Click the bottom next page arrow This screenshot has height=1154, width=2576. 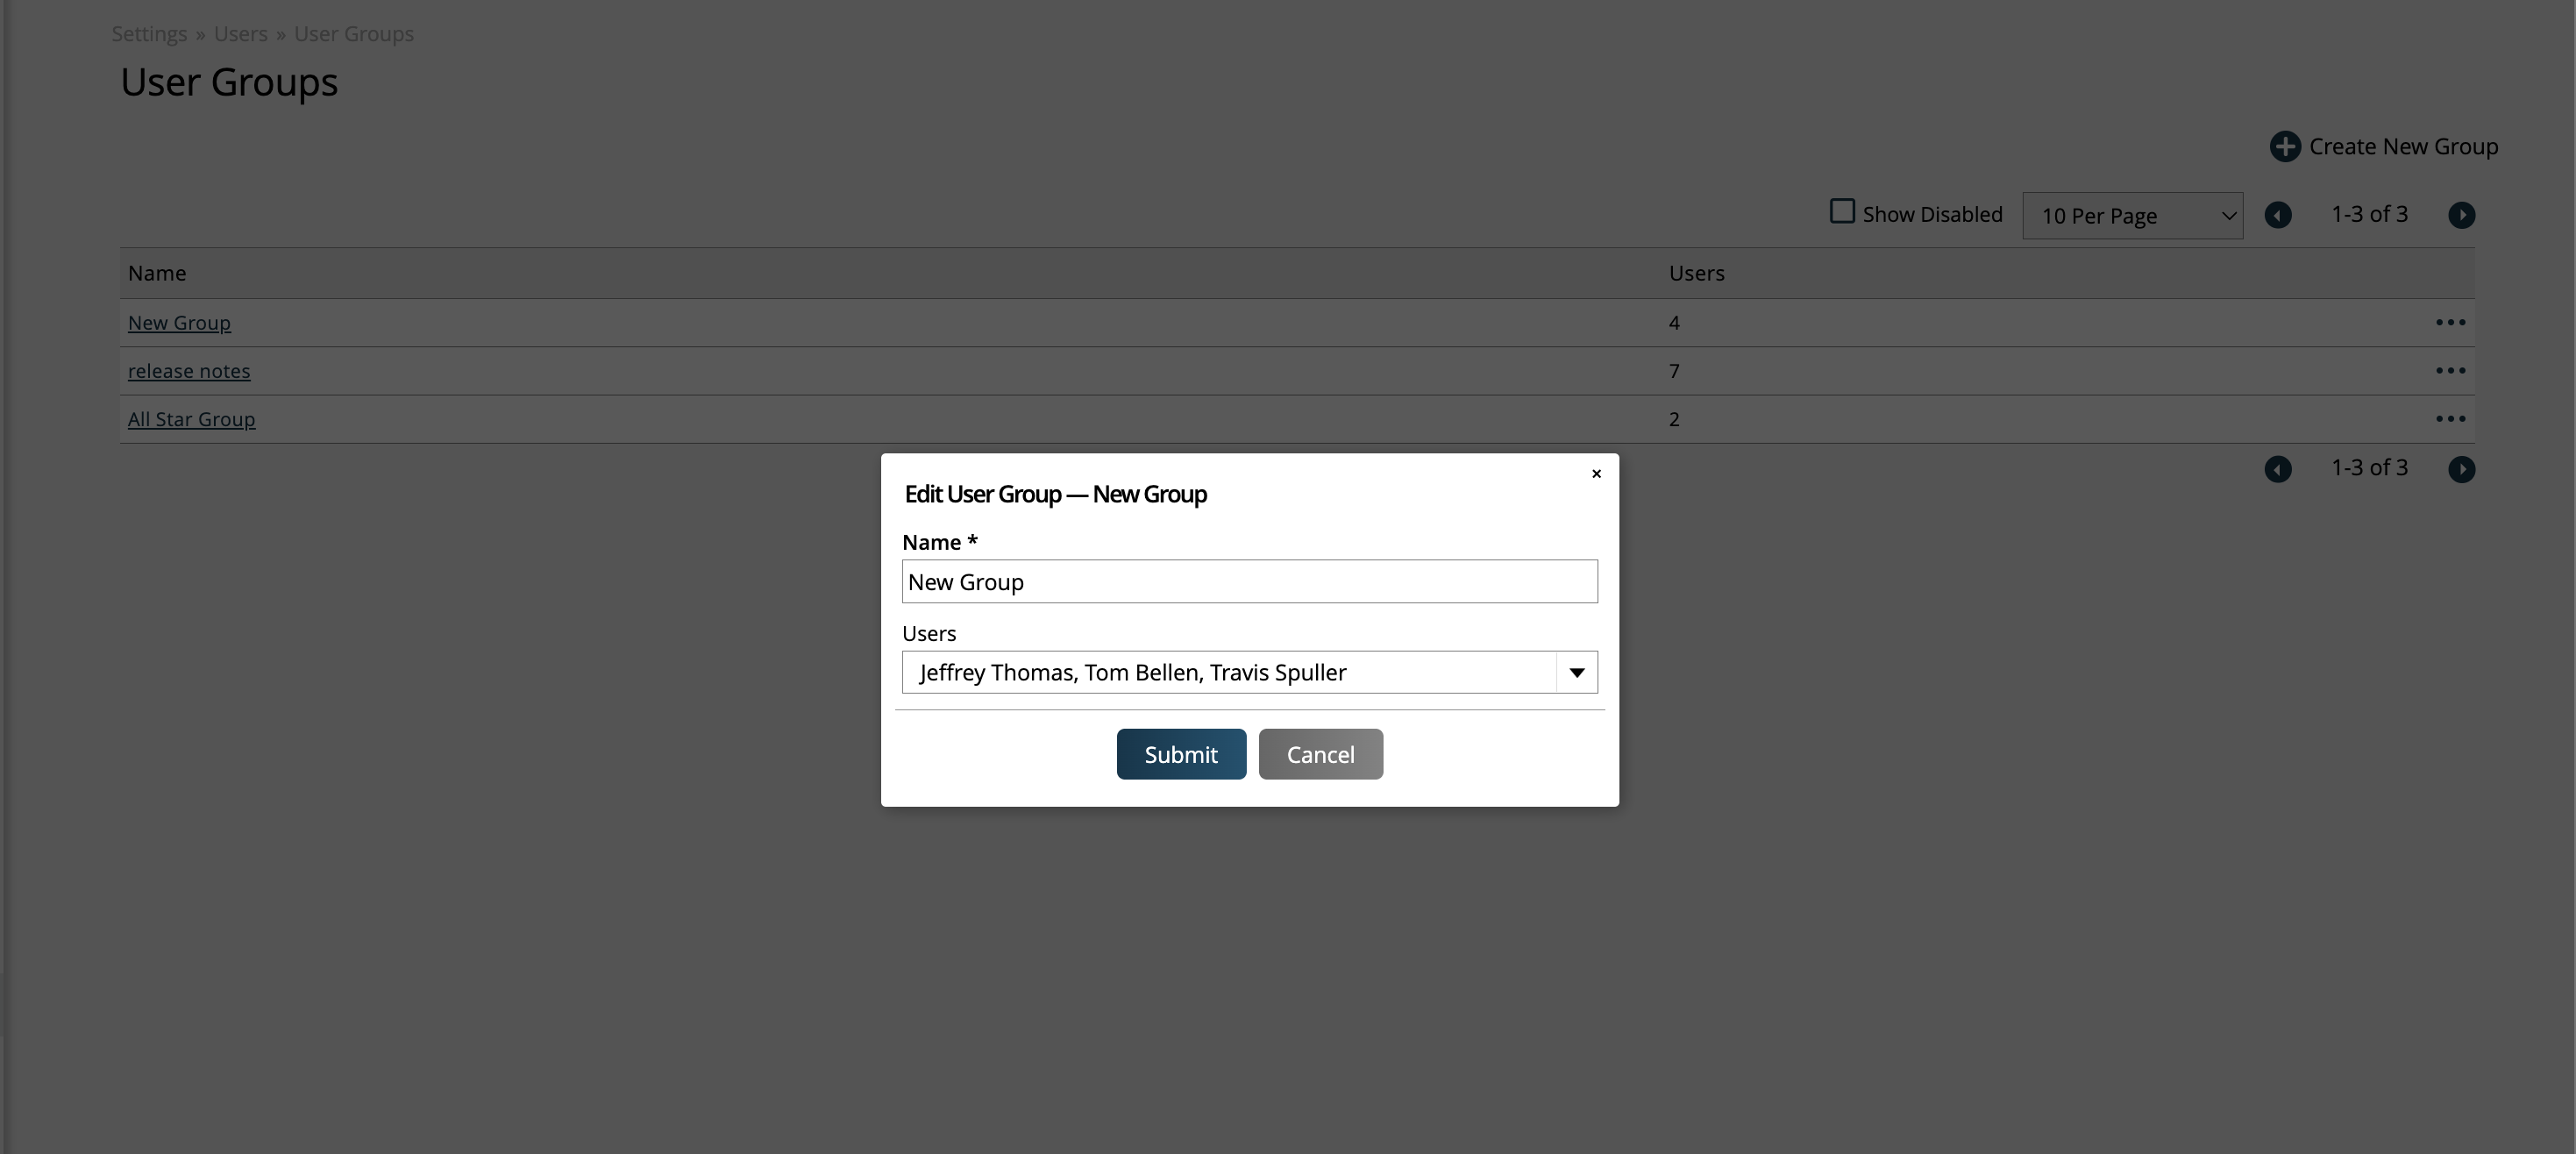[2461, 469]
